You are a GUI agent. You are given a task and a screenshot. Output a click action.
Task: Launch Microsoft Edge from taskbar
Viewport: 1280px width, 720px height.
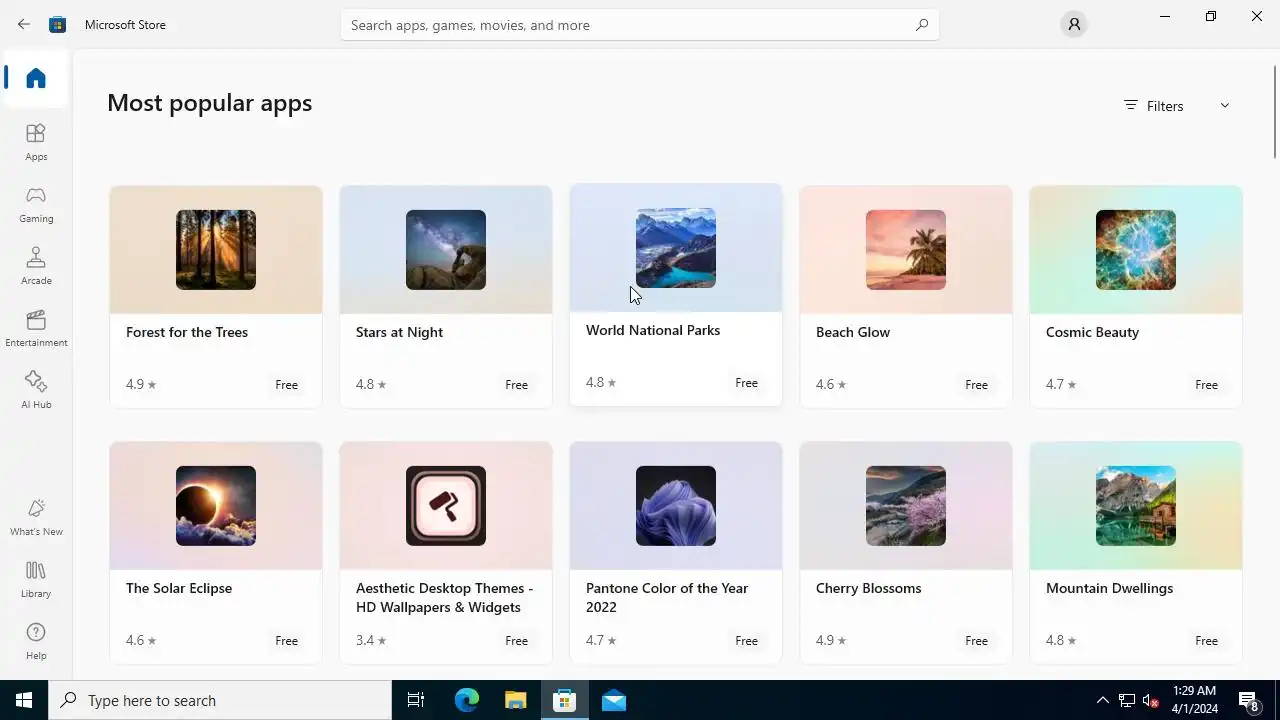[x=467, y=700]
